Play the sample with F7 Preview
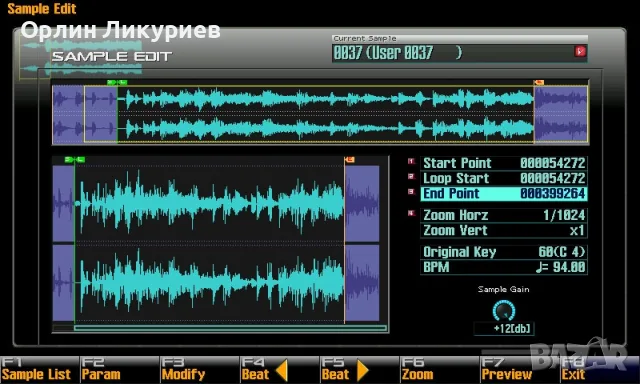 (519, 369)
